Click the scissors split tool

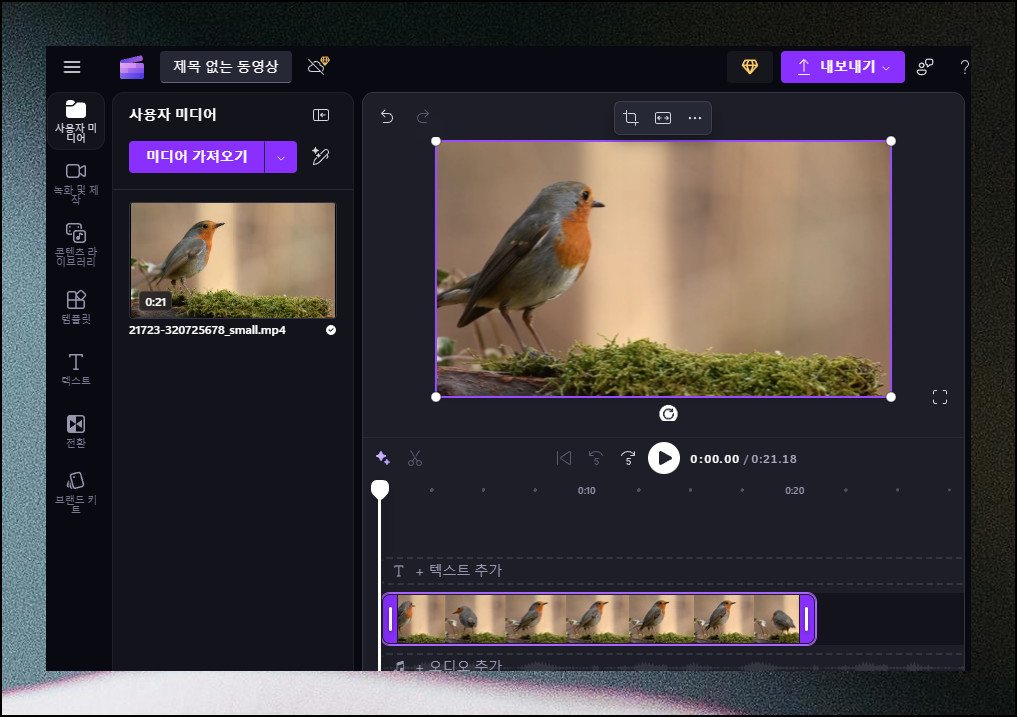point(415,458)
